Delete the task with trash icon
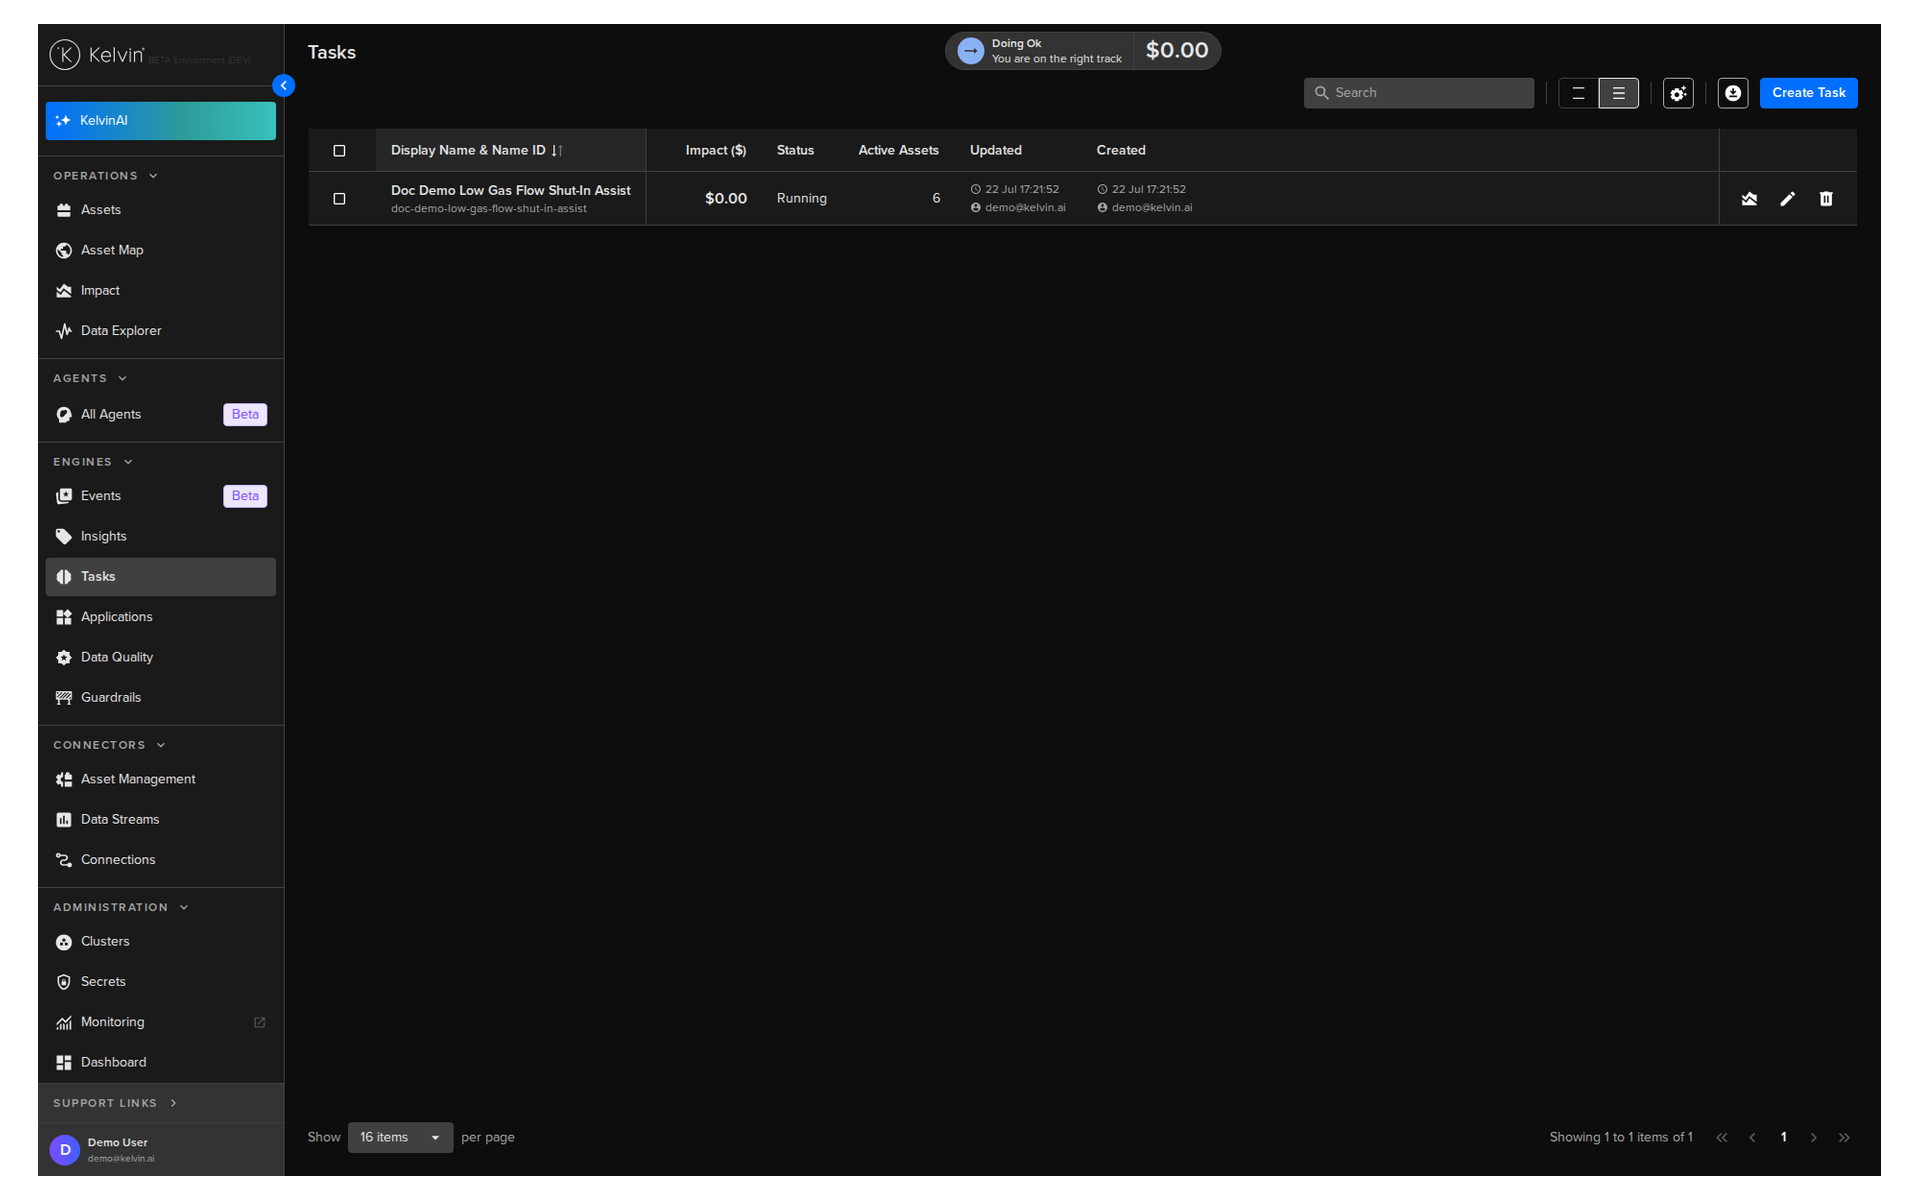 (1826, 199)
